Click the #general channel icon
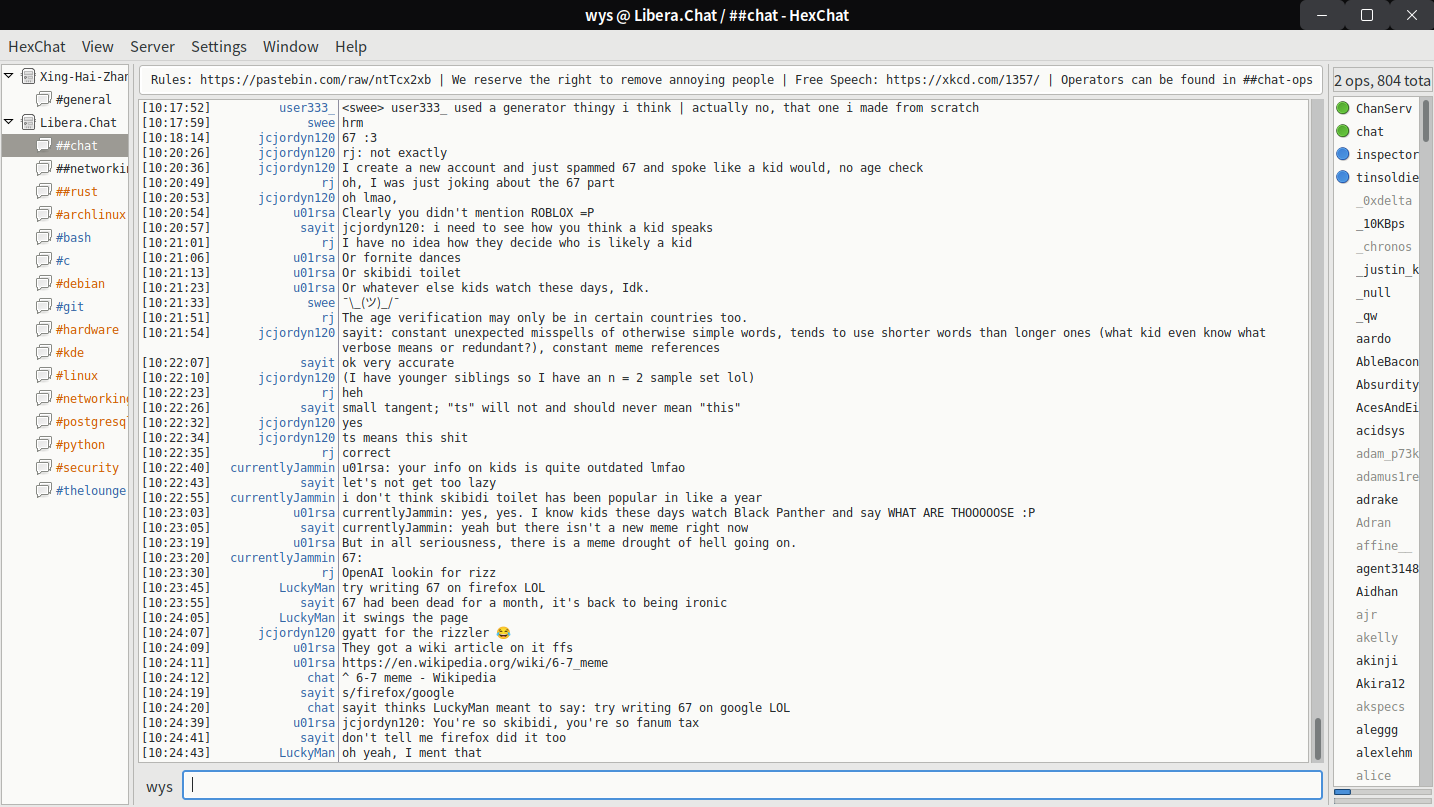 [x=44, y=99]
